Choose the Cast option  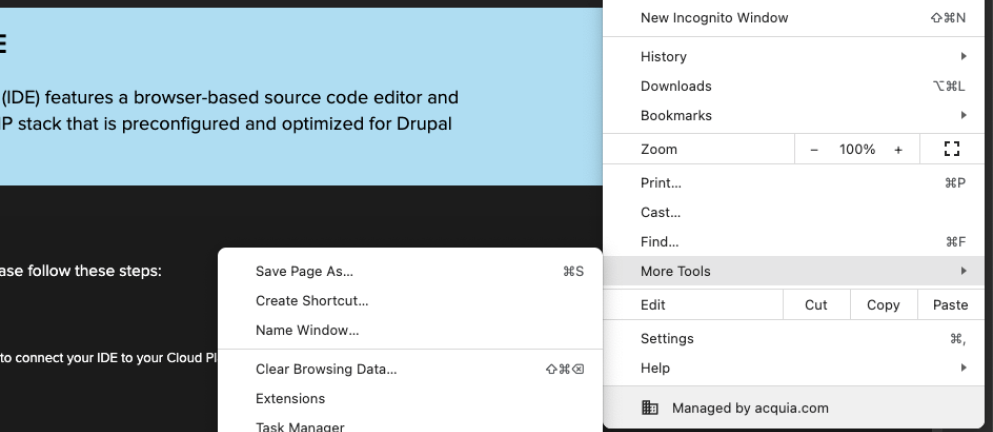pyautogui.click(x=660, y=213)
